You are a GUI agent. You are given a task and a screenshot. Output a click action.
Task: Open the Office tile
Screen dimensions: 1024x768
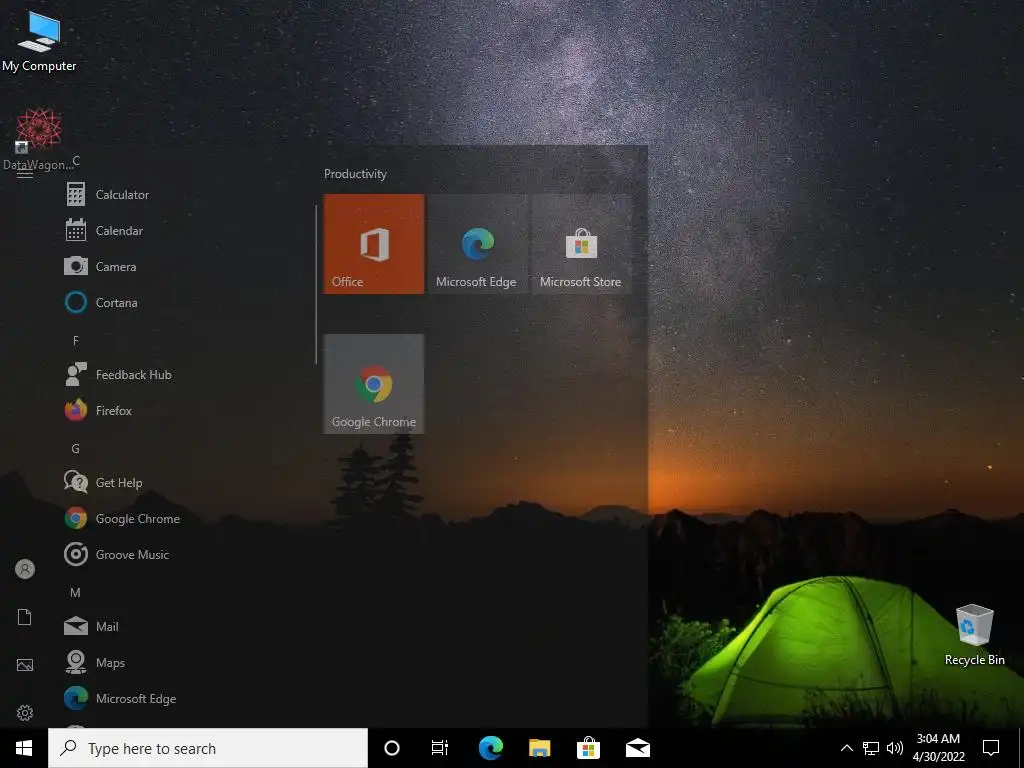point(374,244)
